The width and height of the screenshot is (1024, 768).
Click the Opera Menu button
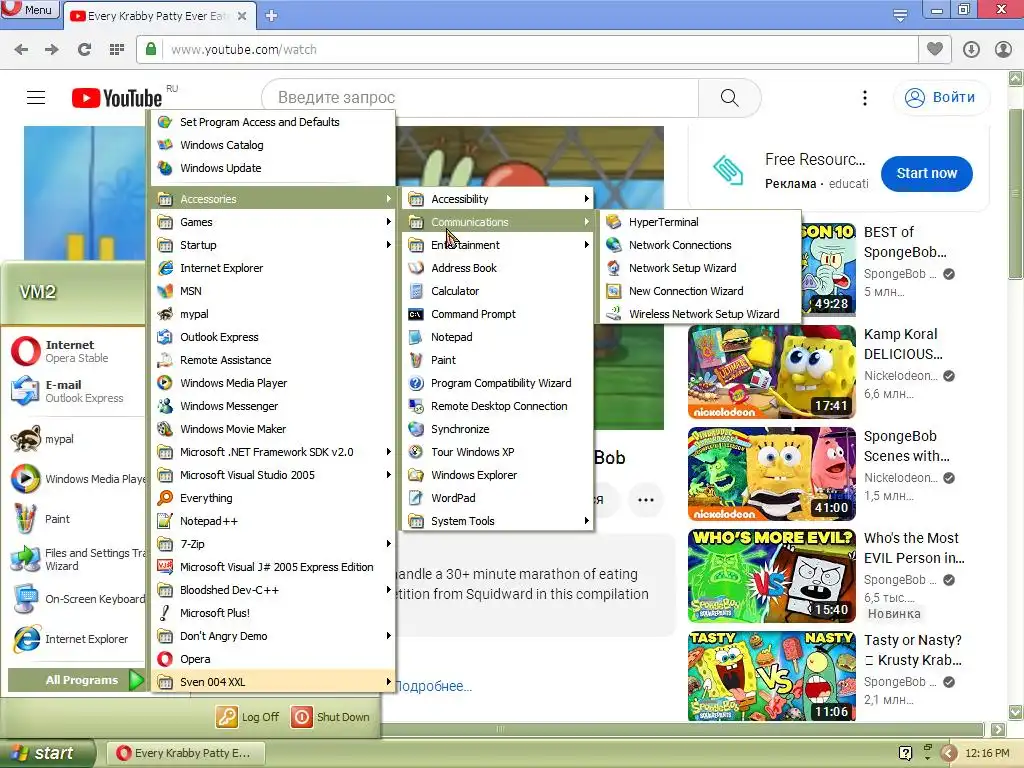pos(29,9)
